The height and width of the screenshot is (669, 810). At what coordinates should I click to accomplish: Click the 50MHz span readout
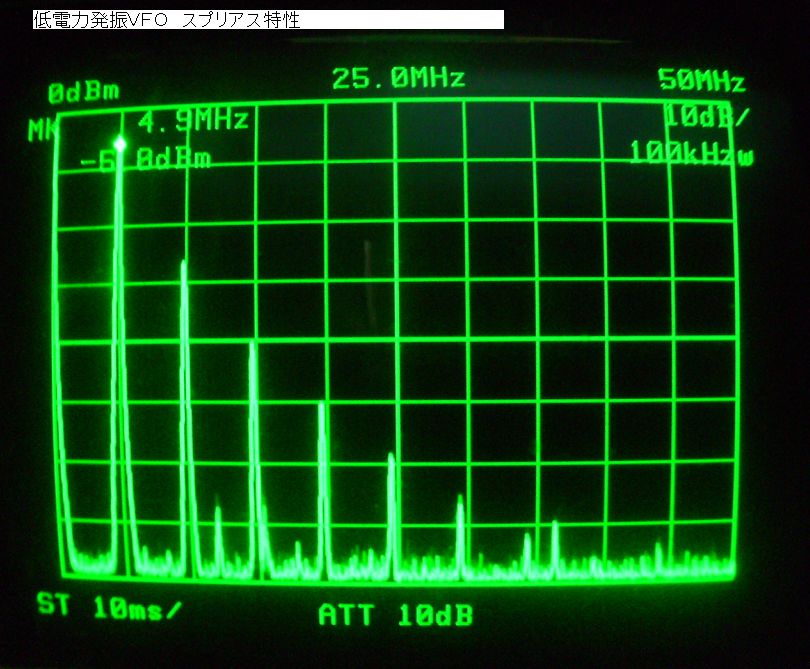point(702,81)
